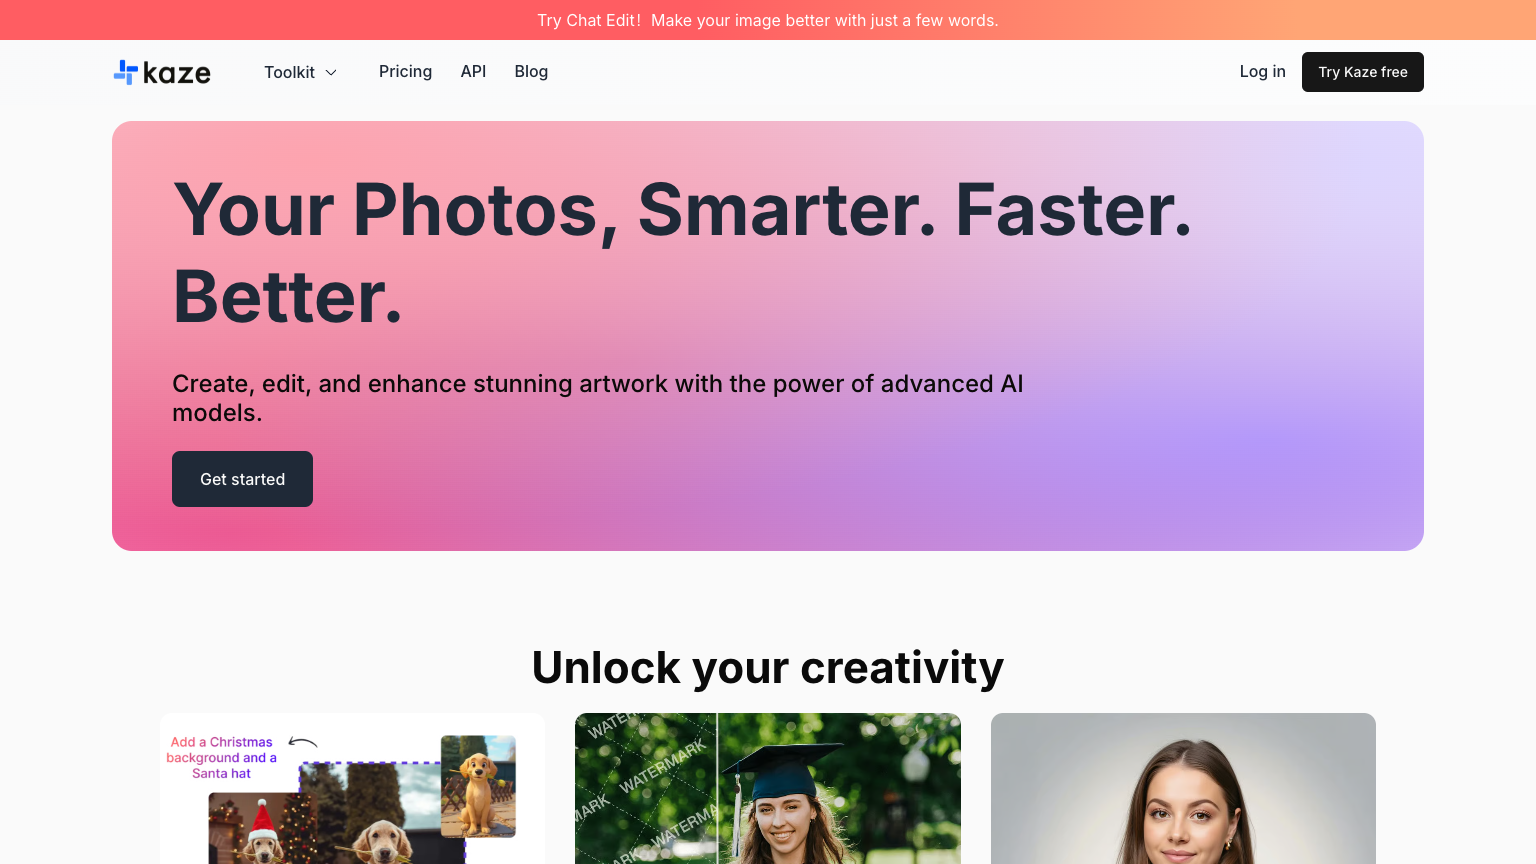Click the Kaze logo icon

pyautogui.click(x=125, y=72)
